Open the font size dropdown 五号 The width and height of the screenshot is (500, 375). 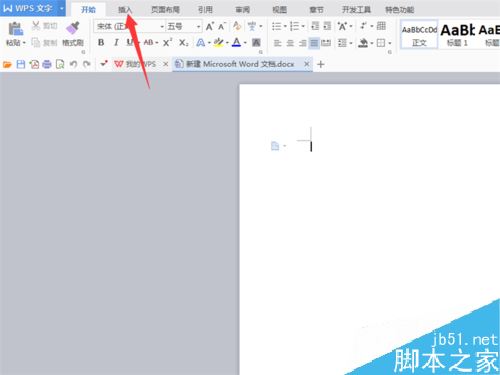(x=199, y=26)
